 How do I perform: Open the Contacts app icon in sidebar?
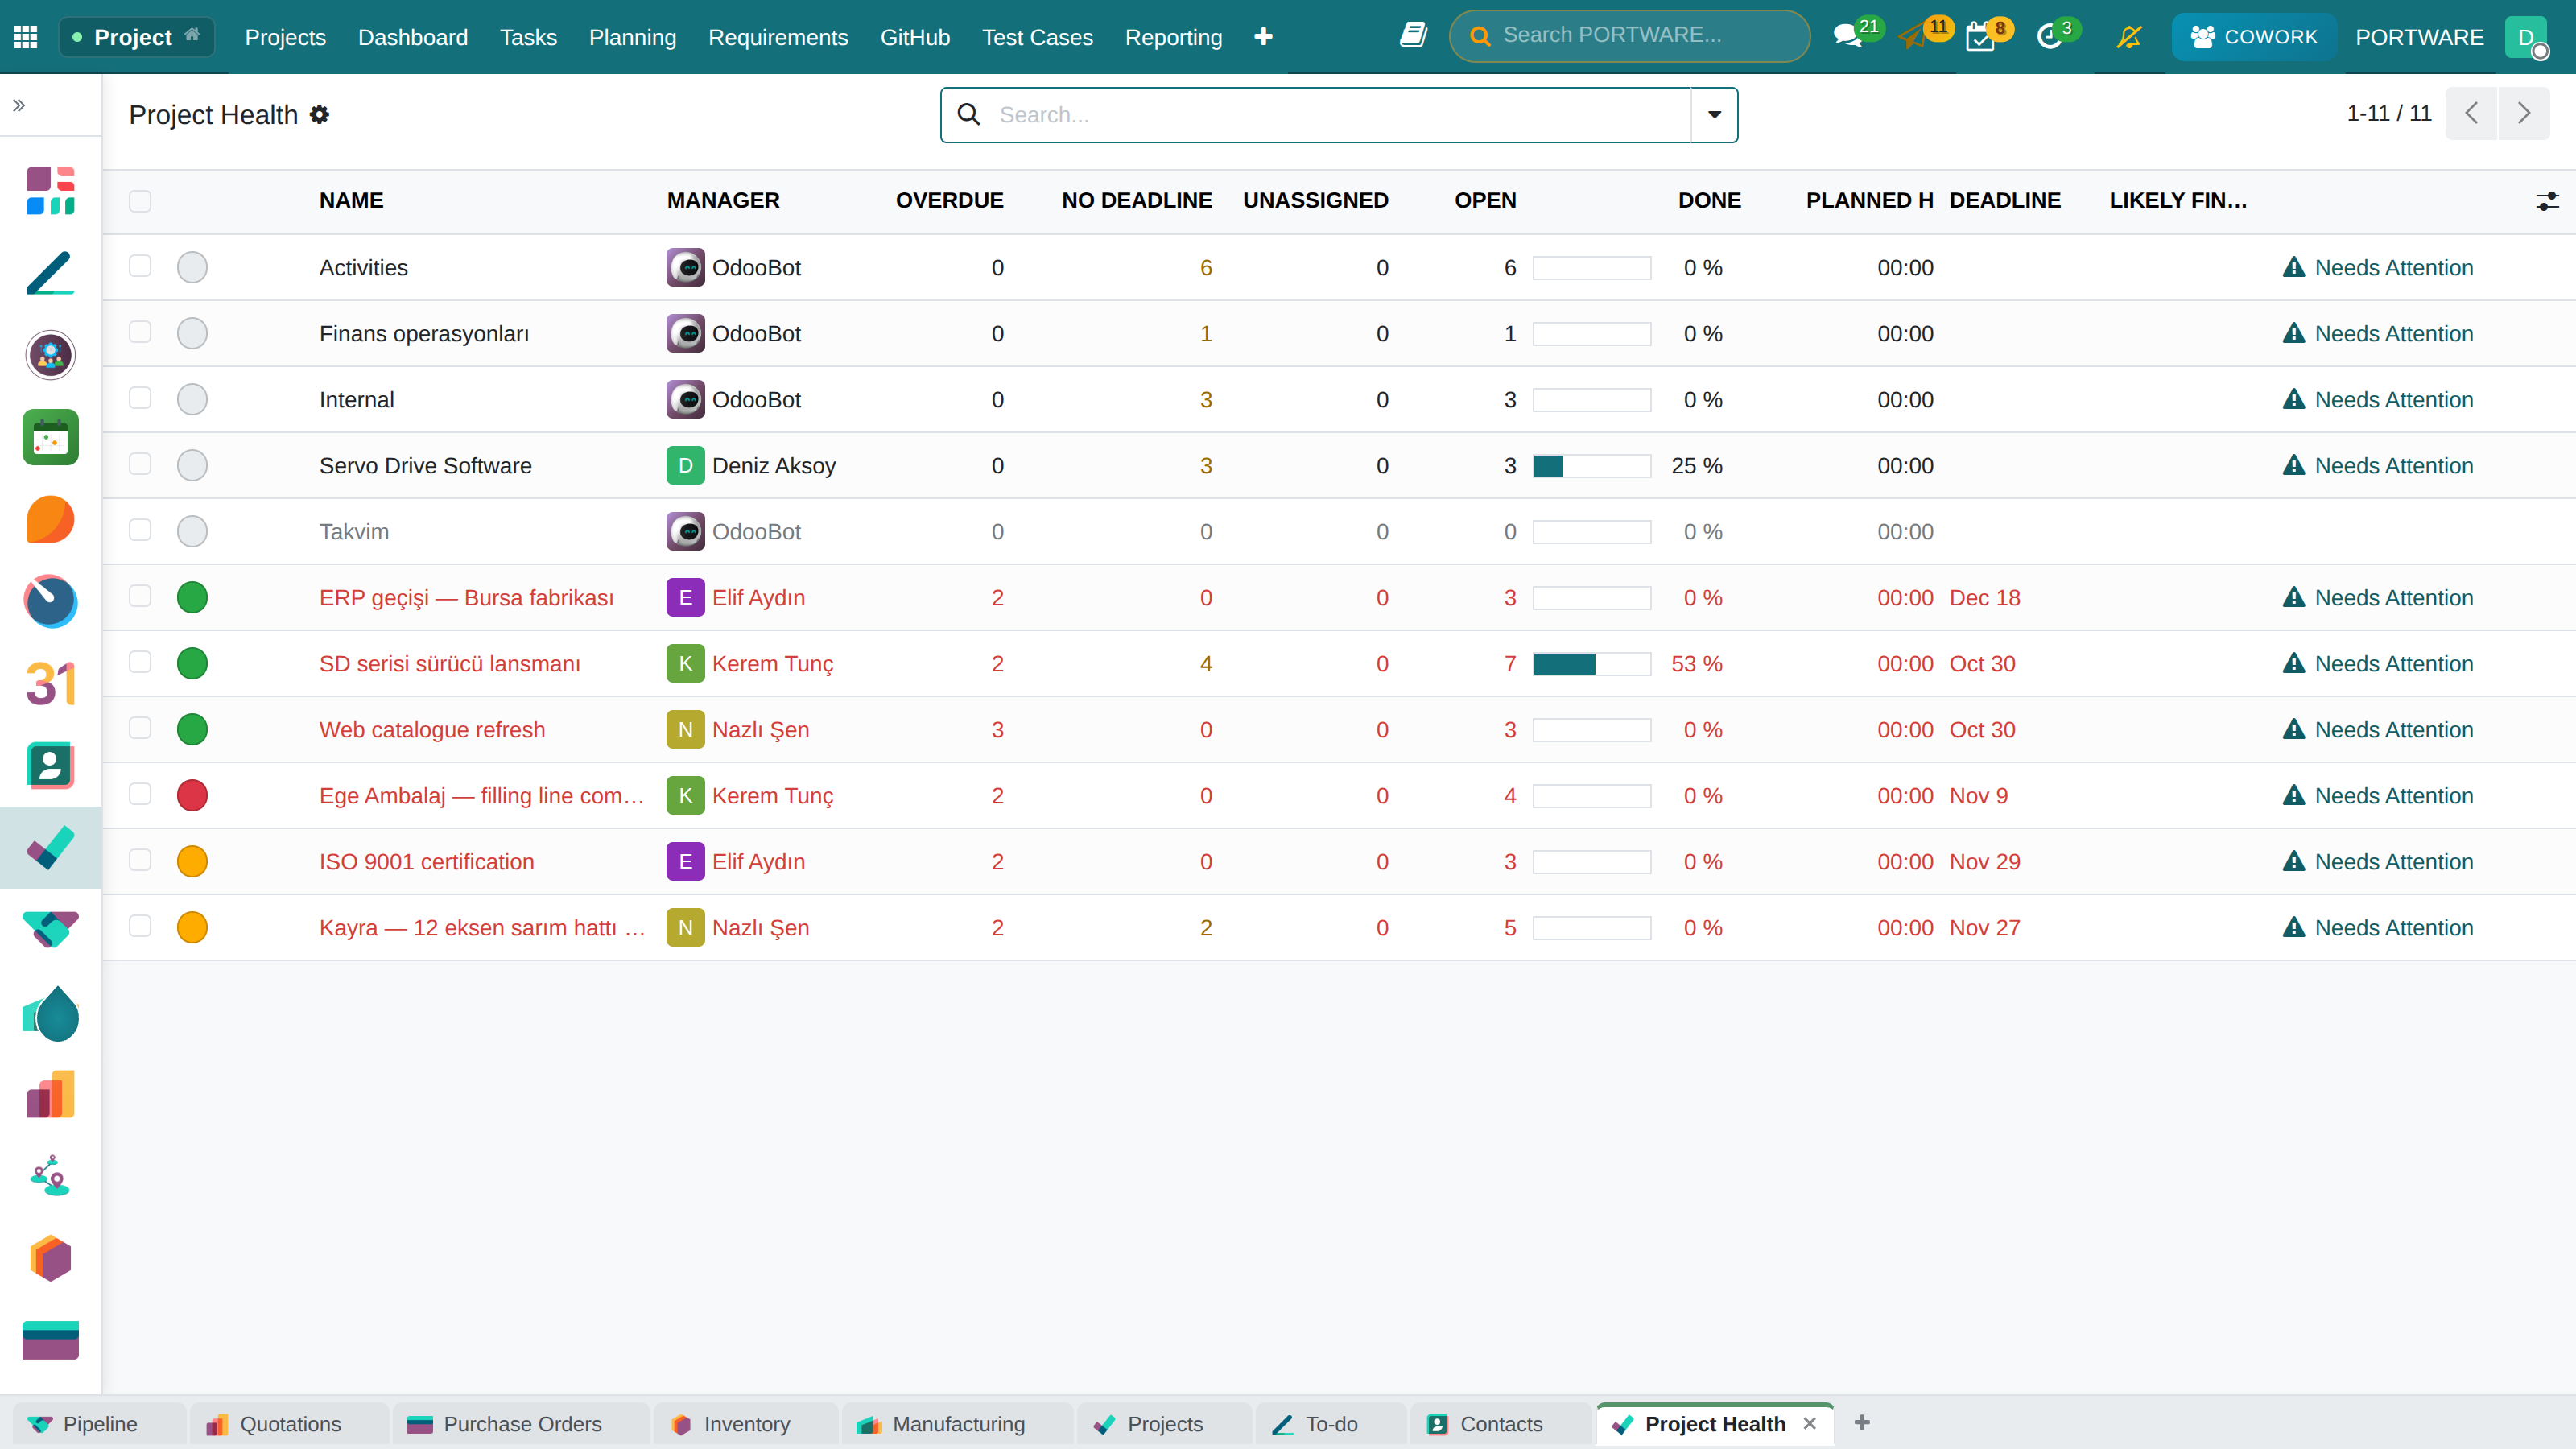click(51, 766)
